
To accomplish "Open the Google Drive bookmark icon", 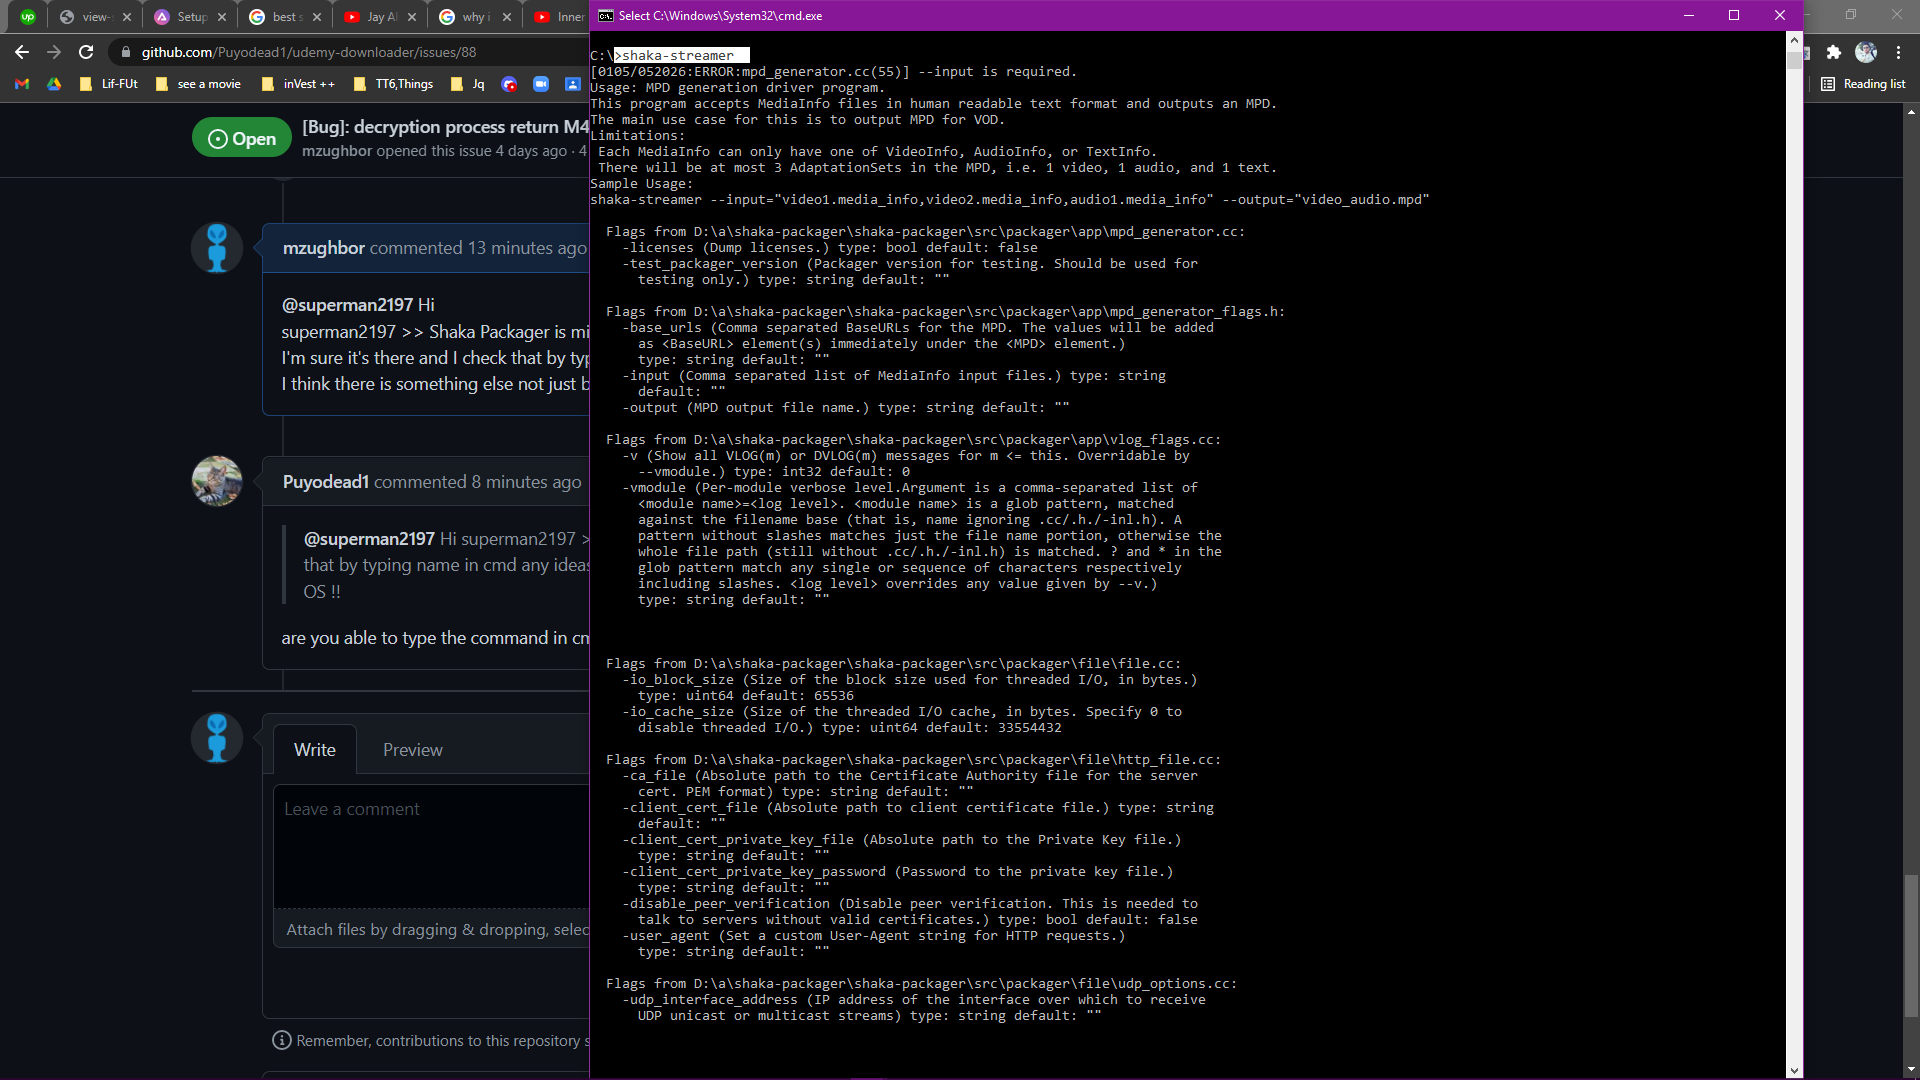I will pyautogui.click(x=55, y=84).
